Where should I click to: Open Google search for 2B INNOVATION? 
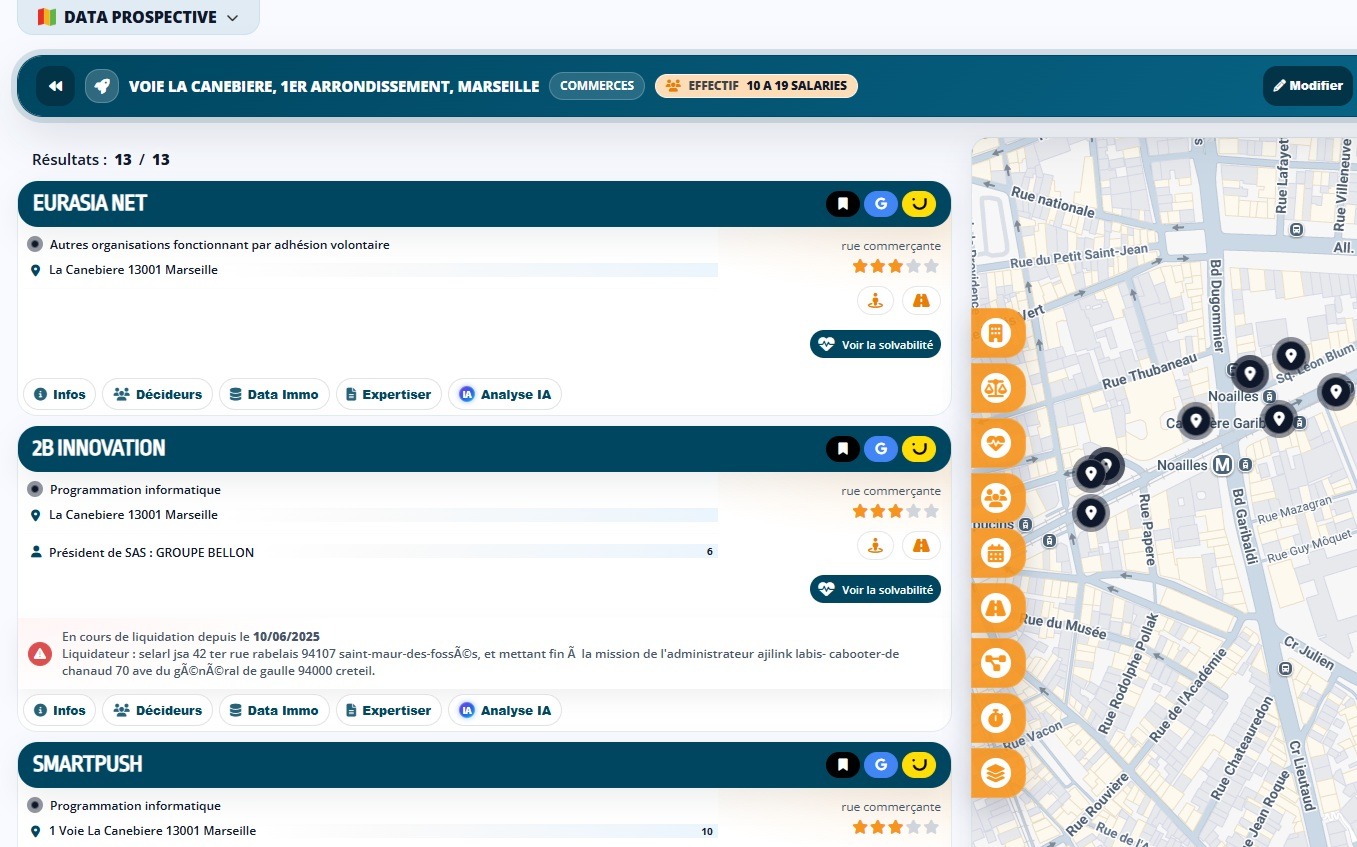[x=881, y=449]
